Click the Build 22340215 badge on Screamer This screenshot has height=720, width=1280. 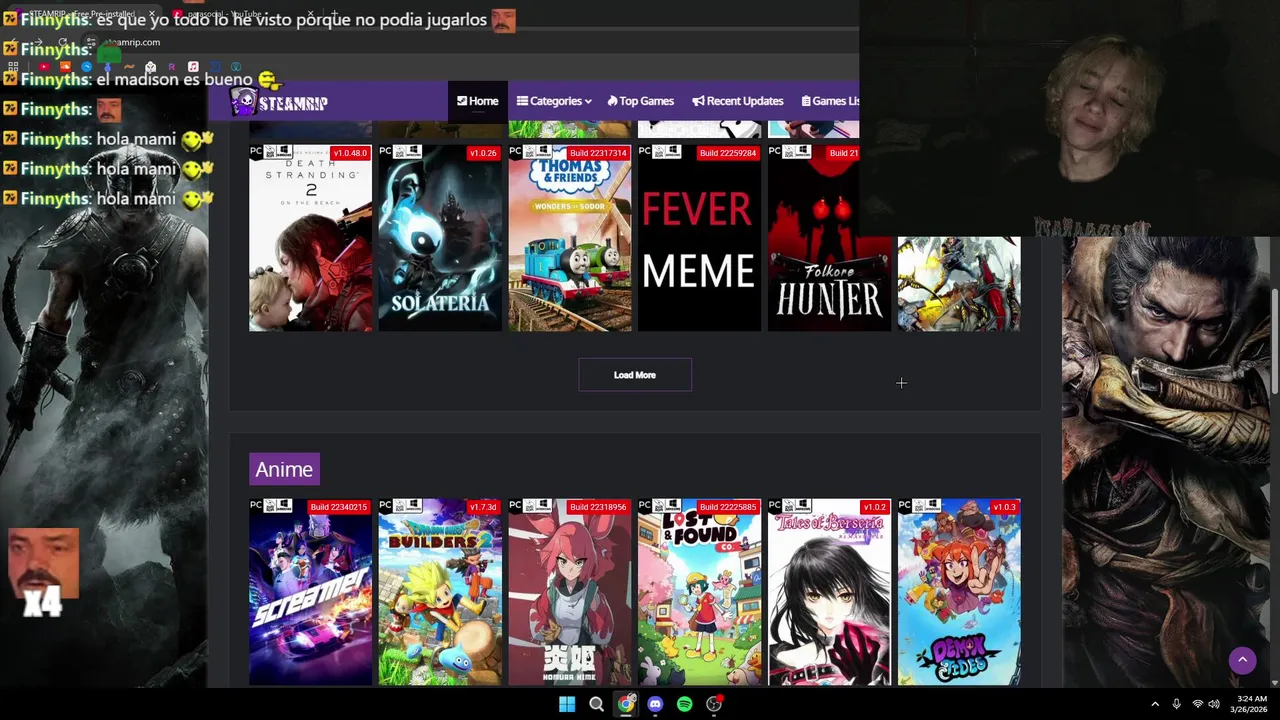(x=339, y=507)
